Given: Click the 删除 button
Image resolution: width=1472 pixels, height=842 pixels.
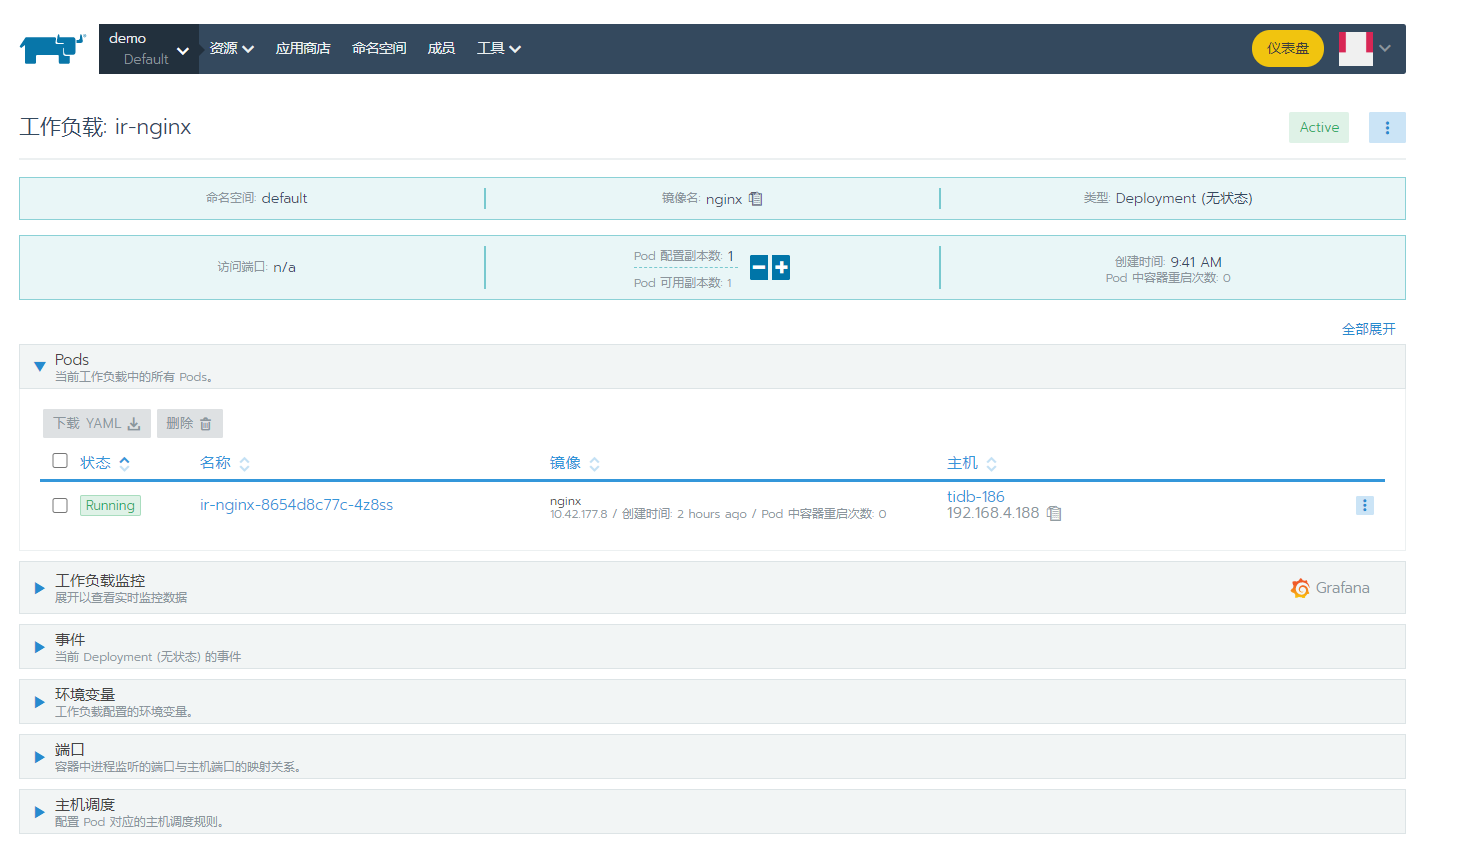Looking at the screenshot, I should [x=189, y=423].
